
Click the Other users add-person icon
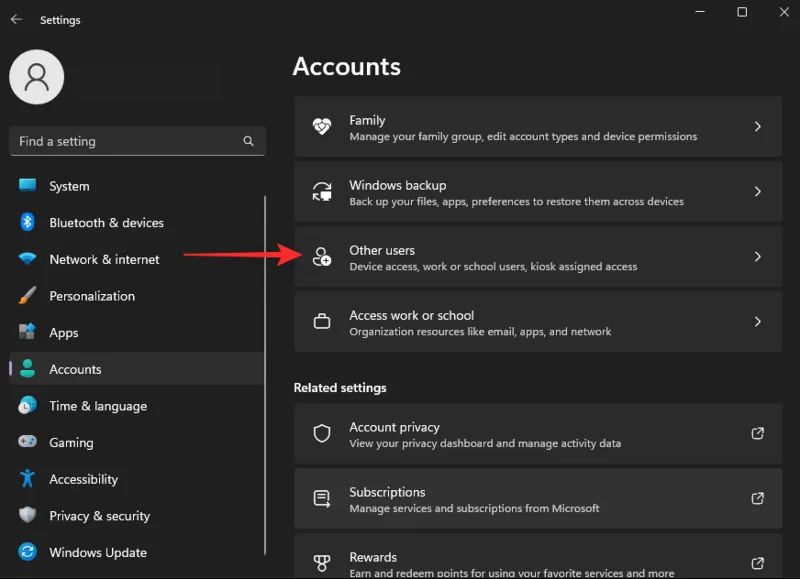(x=322, y=257)
